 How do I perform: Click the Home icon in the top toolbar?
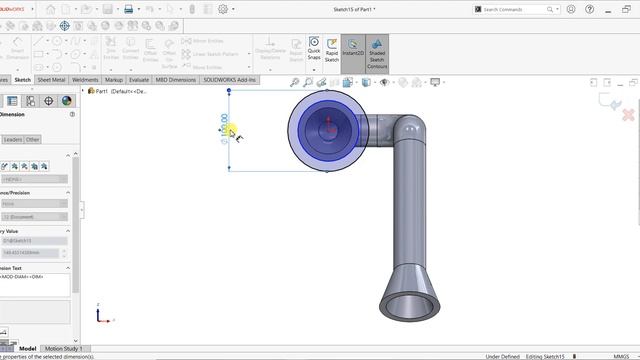pos(51,9)
